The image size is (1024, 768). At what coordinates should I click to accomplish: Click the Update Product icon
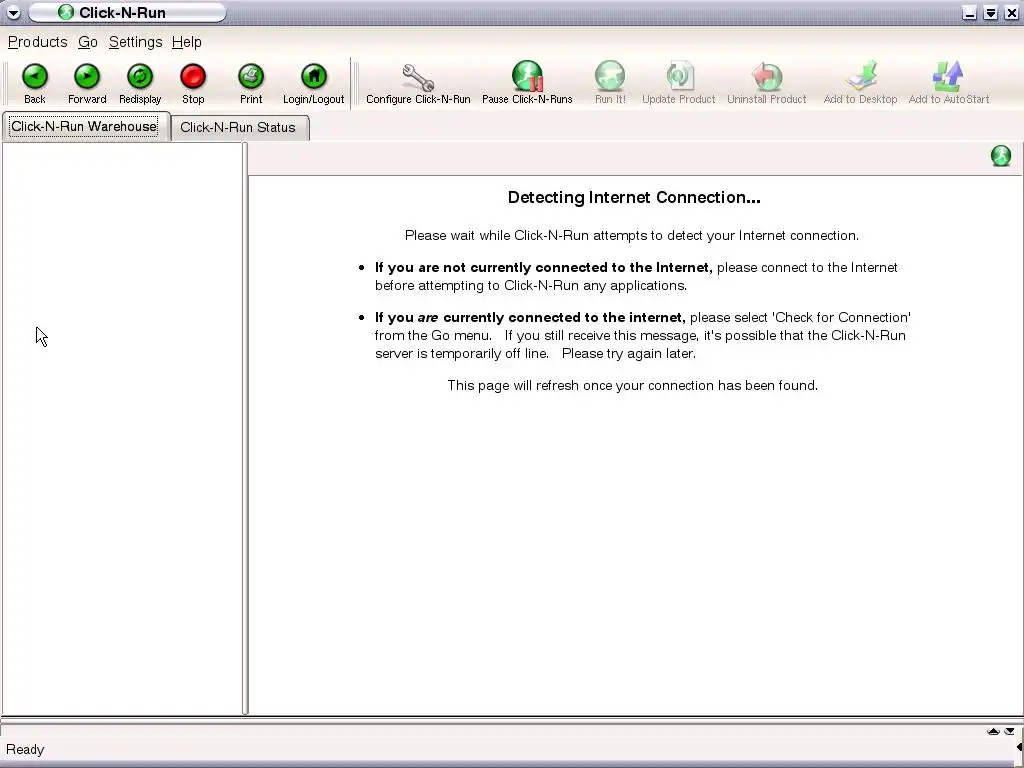point(679,76)
